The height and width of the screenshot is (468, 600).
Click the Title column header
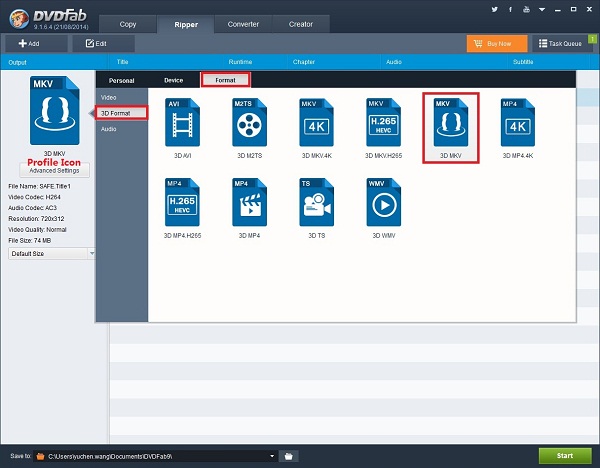122,62
